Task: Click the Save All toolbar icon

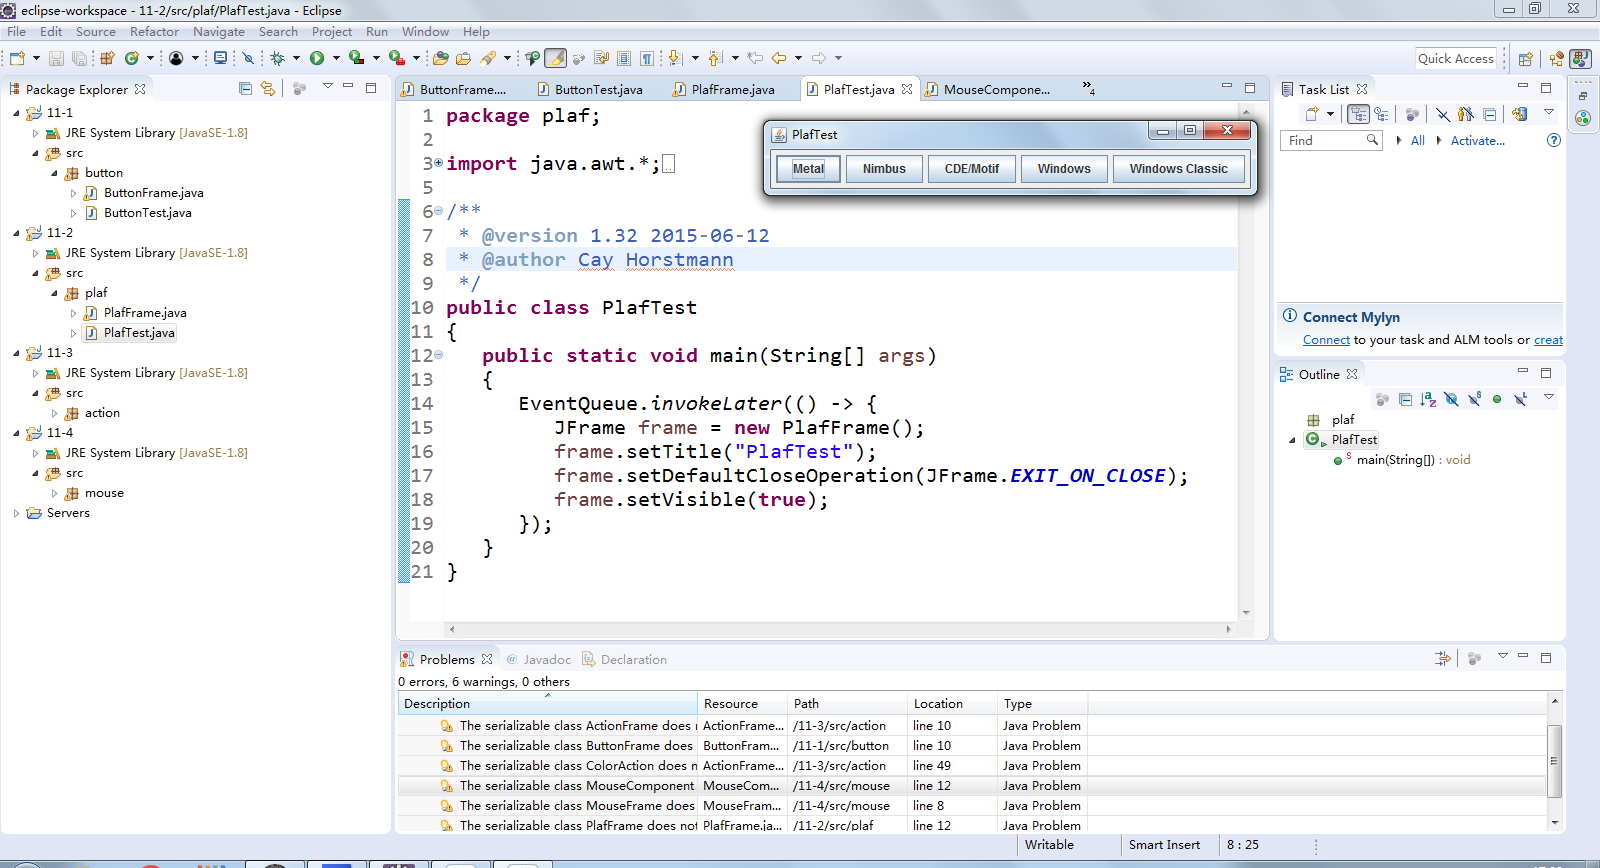Action: [x=79, y=58]
